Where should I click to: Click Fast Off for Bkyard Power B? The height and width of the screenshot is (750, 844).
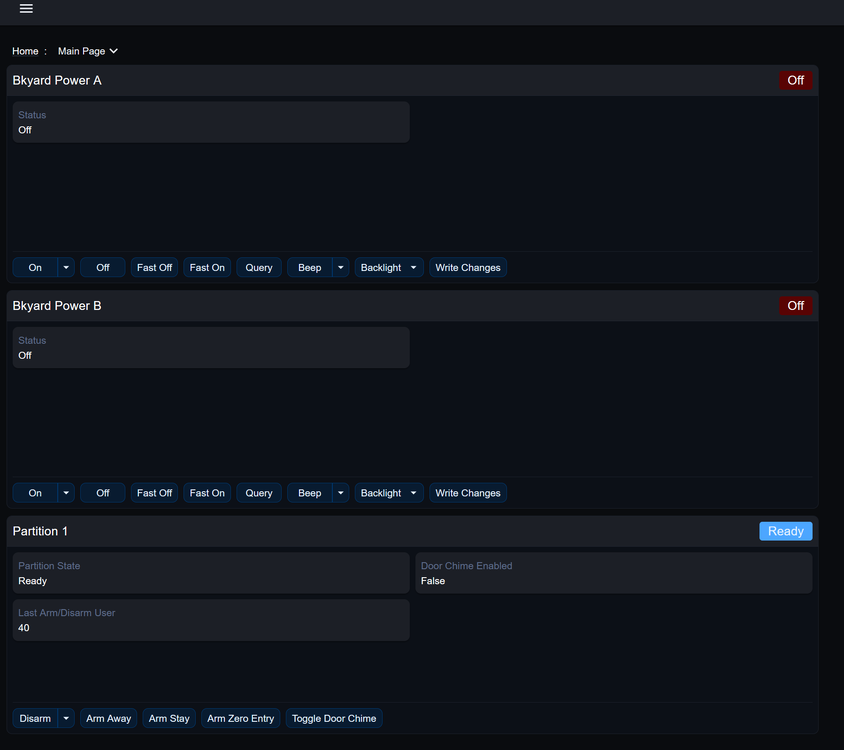coord(154,493)
